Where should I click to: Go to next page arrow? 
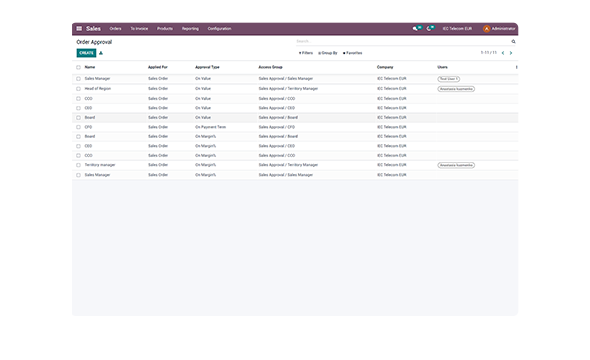click(511, 53)
